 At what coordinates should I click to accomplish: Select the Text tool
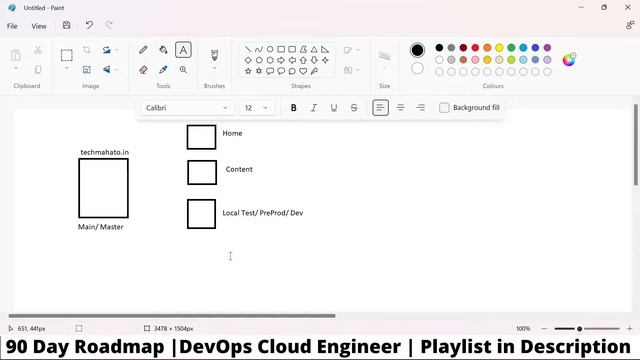pyautogui.click(x=183, y=50)
